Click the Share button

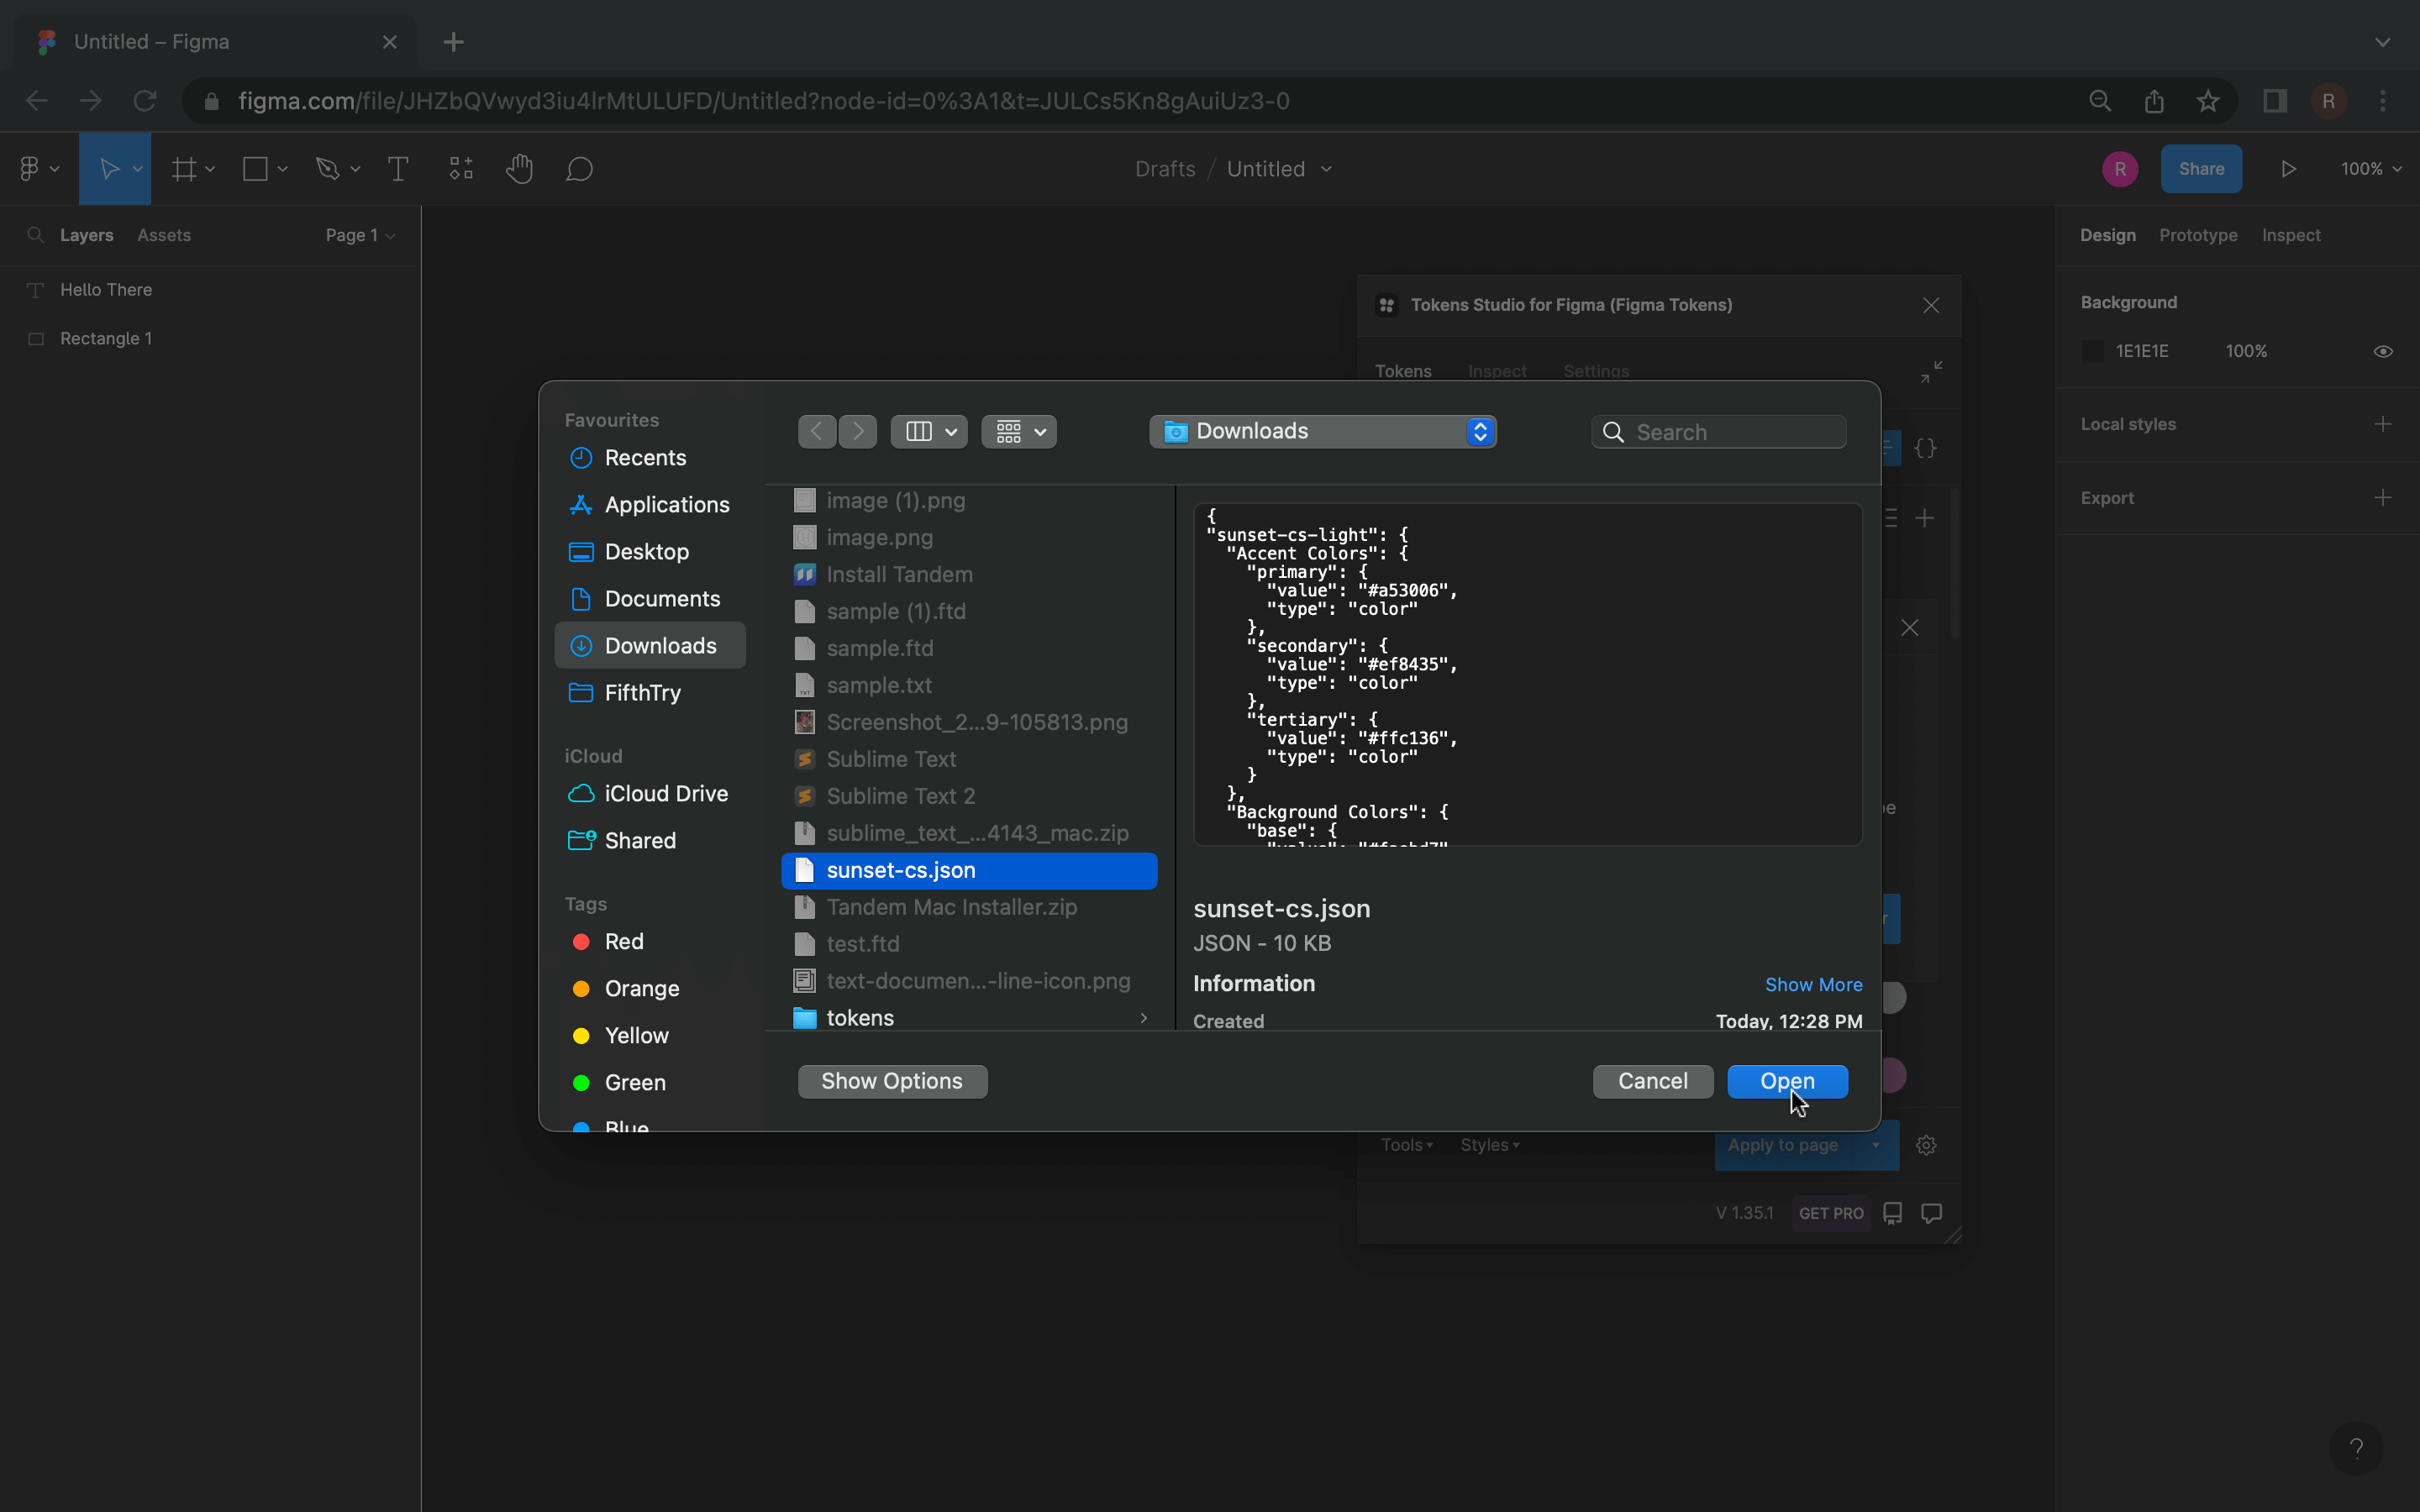click(x=2201, y=169)
